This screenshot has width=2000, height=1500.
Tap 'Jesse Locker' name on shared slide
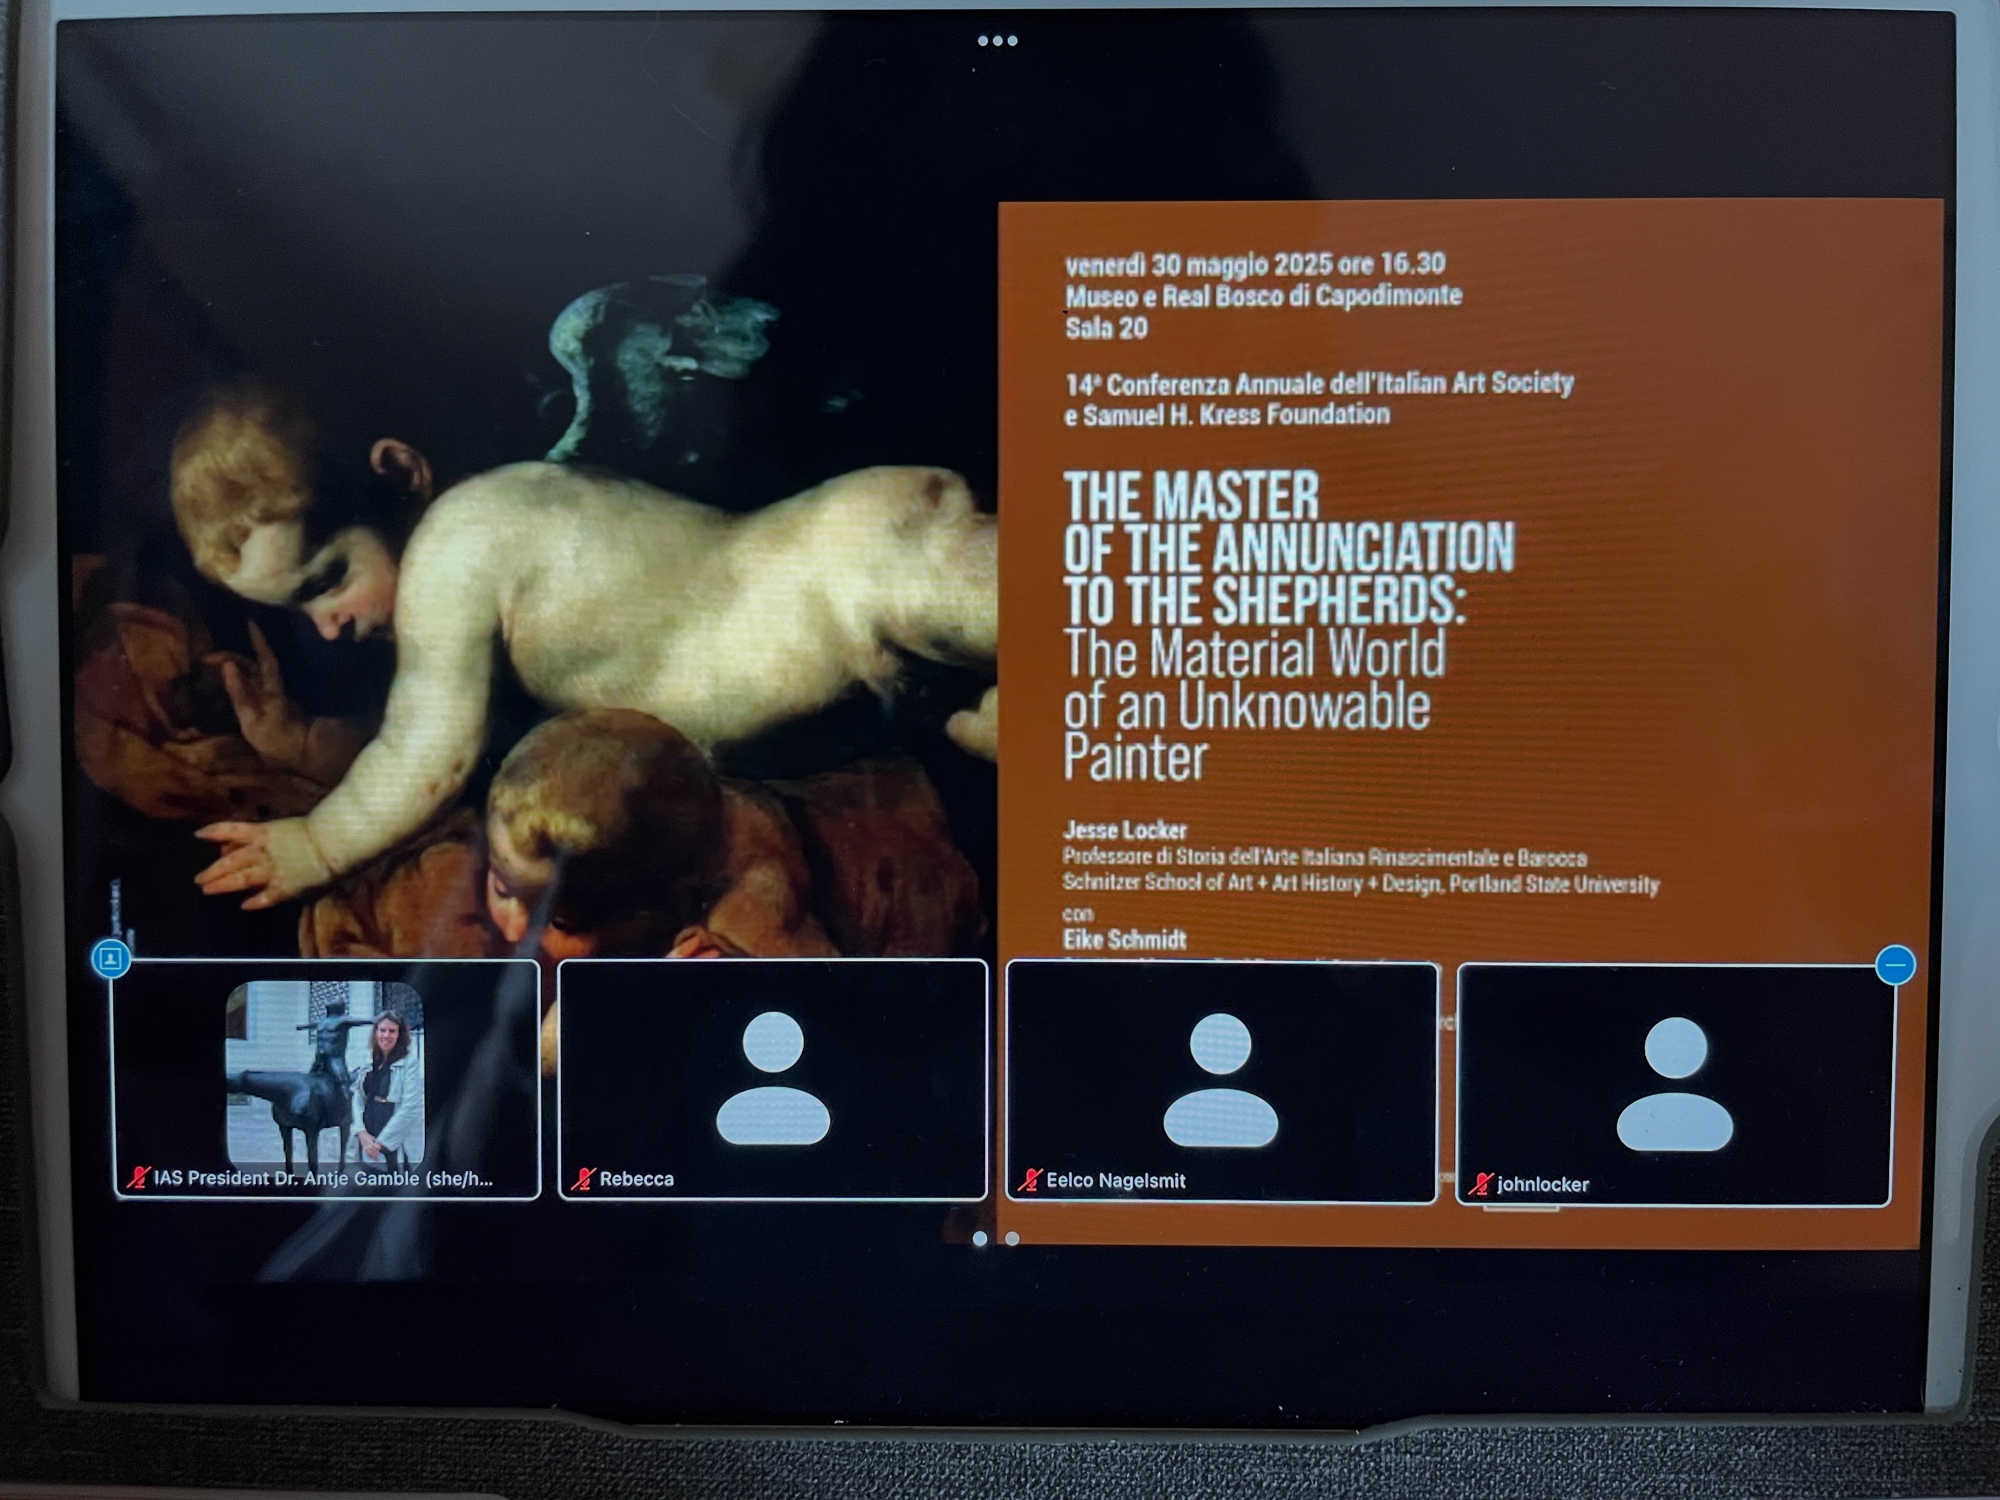tap(1124, 830)
